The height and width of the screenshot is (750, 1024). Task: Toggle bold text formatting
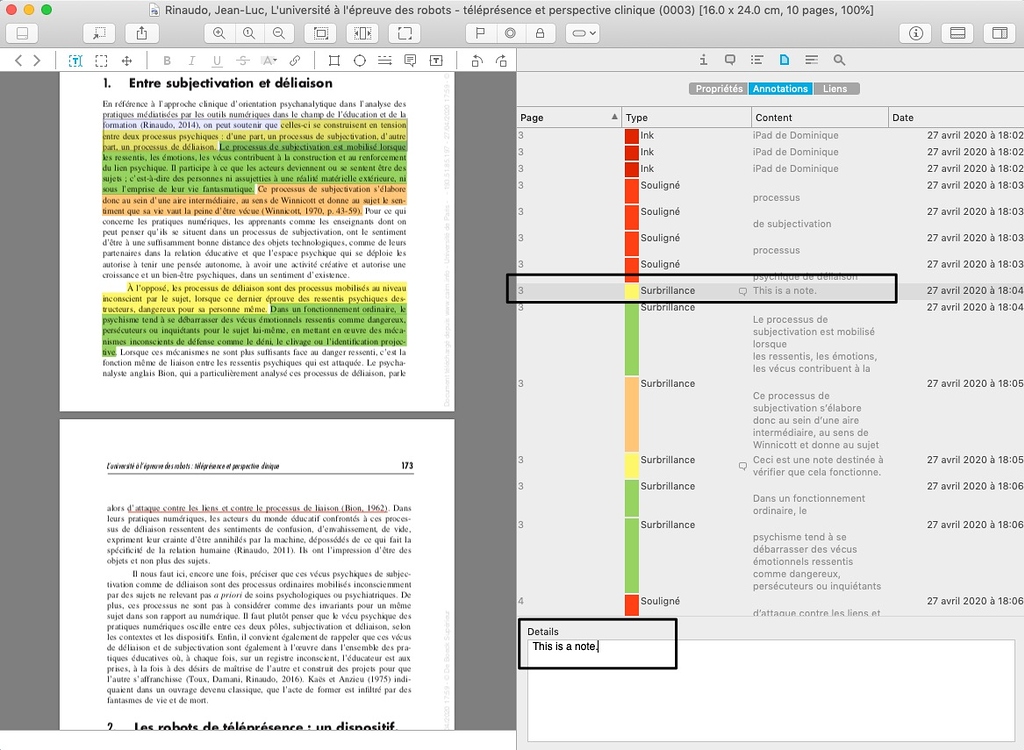[167, 60]
